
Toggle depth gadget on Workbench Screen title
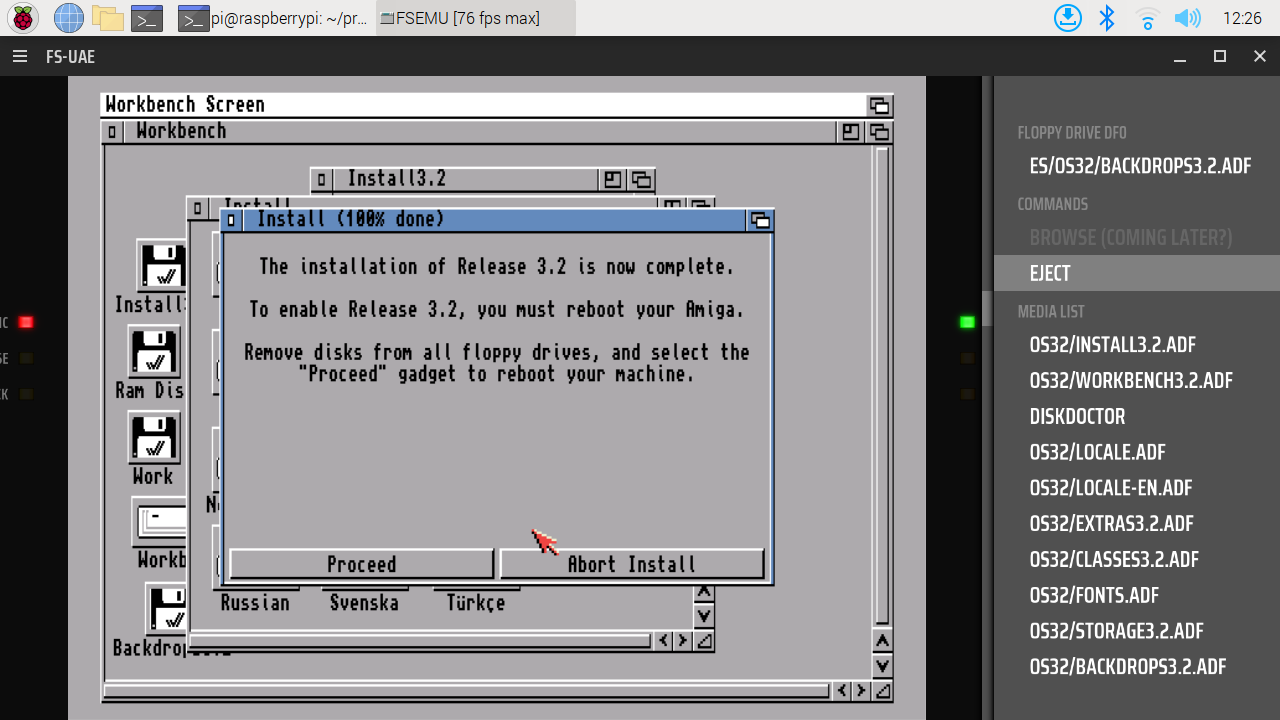(879, 105)
